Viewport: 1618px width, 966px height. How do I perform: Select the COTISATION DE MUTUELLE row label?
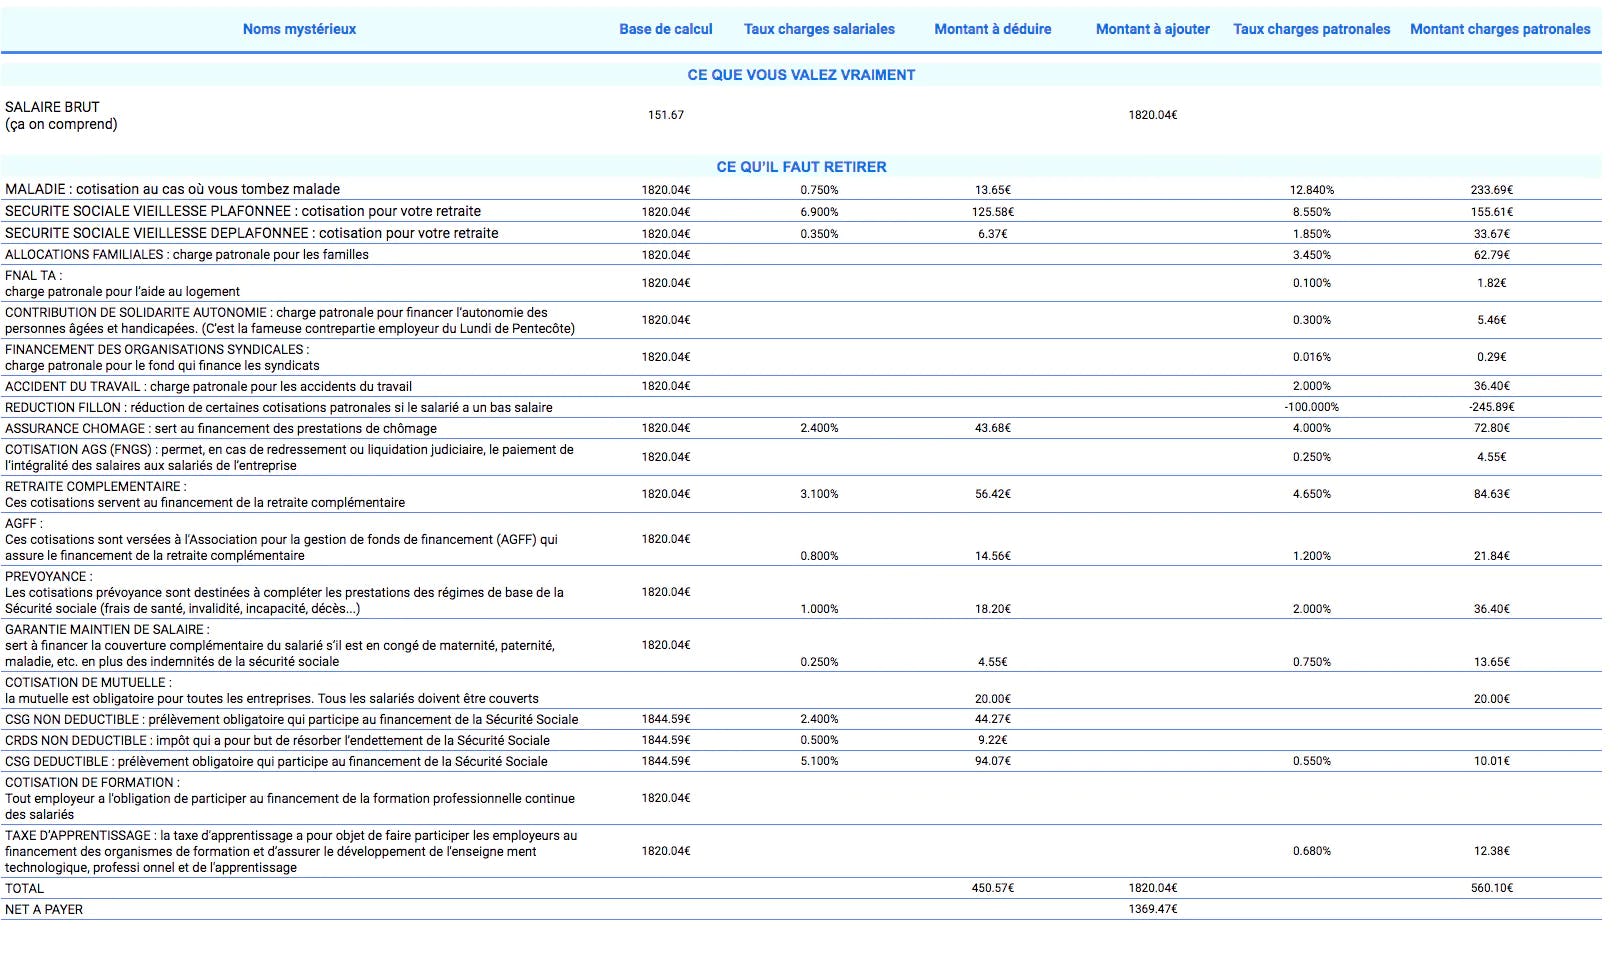pyautogui.click(x=272, y=690)
